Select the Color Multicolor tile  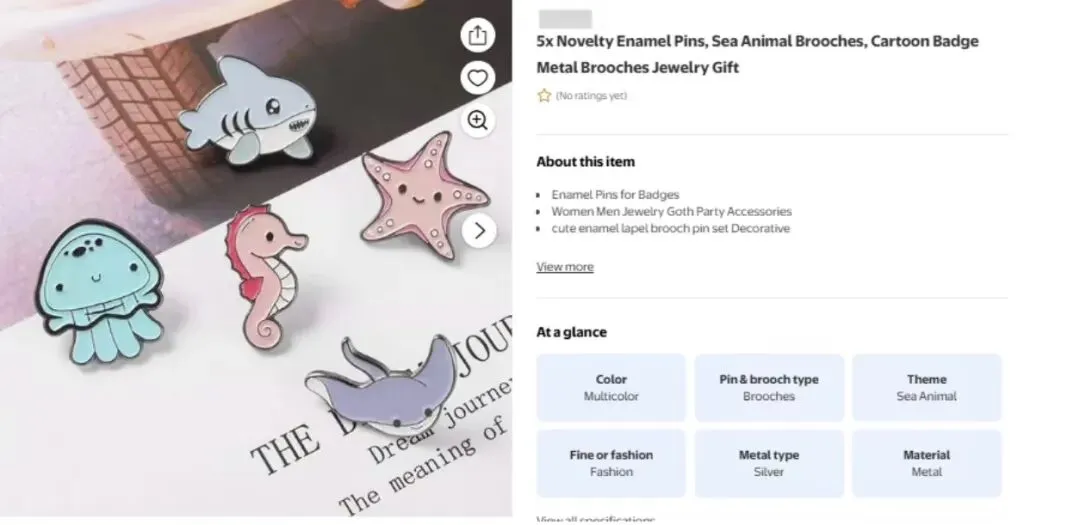pyautogui.click(x=611, y=388)
